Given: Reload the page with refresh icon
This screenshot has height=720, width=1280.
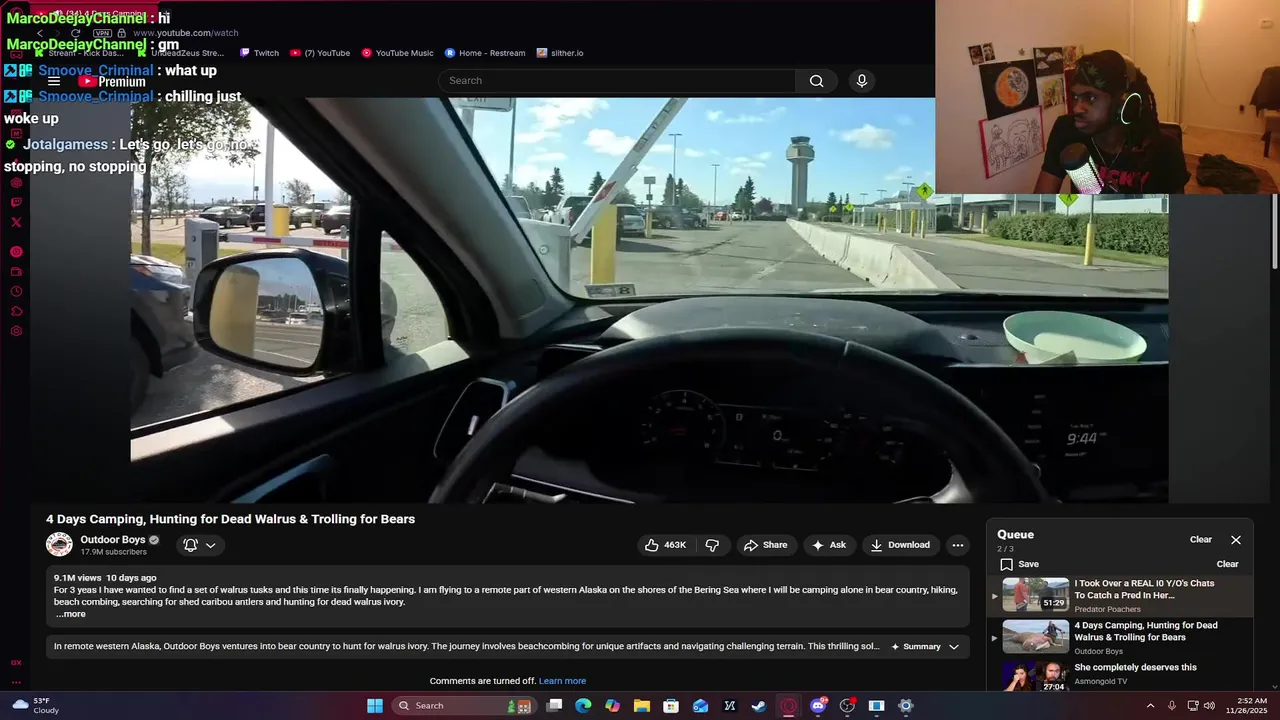Looking at the screenshot, I should coord(75,33).
